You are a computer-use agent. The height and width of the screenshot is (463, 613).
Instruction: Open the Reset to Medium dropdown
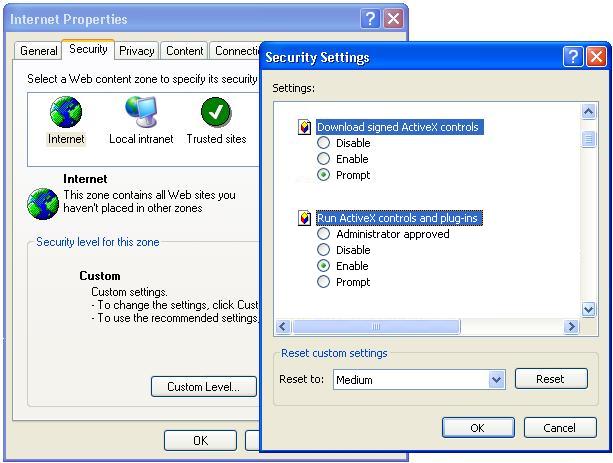pyautogui.click(x=496, y=379)
